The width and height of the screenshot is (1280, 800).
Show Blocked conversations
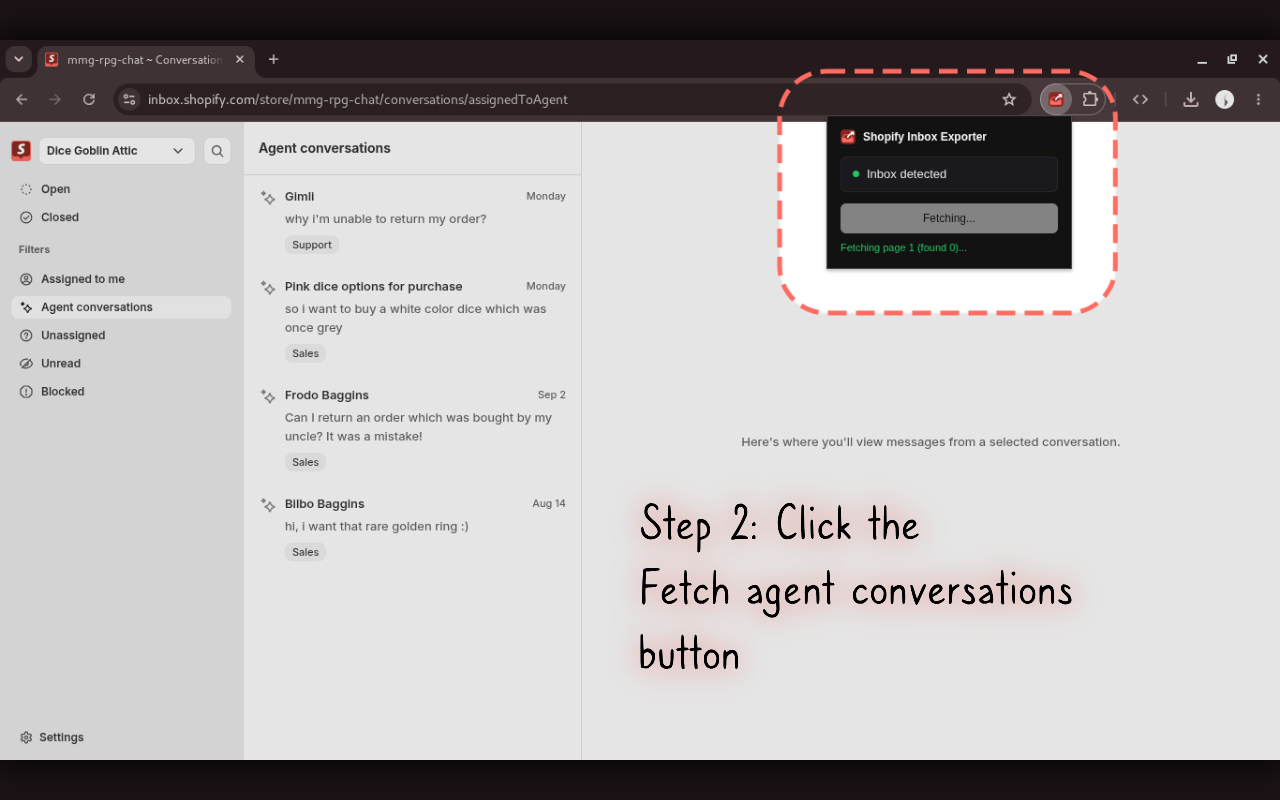tap(121, 391)
